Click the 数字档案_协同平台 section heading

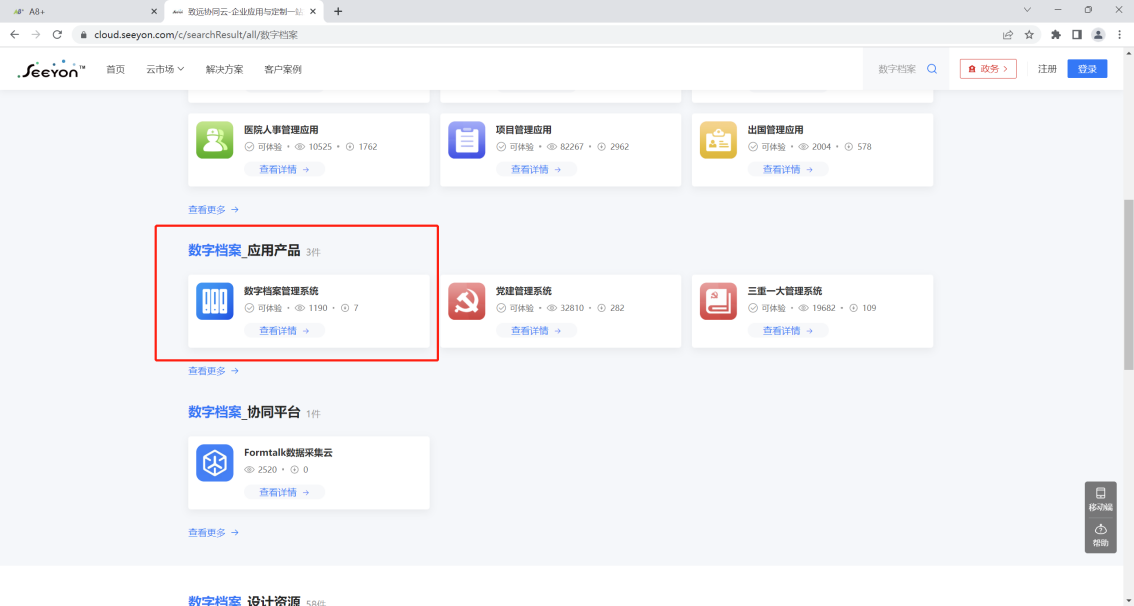click(x=244, y=412)
